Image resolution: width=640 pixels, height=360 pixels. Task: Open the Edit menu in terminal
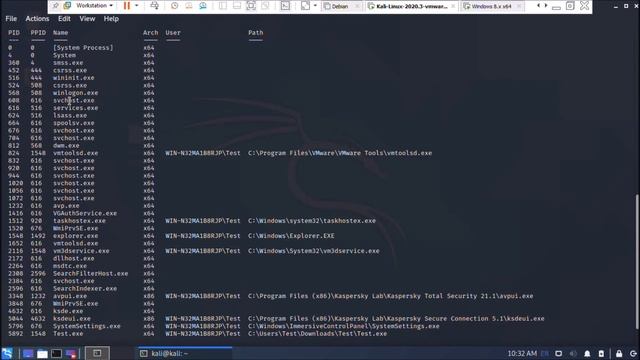[64, 19]
